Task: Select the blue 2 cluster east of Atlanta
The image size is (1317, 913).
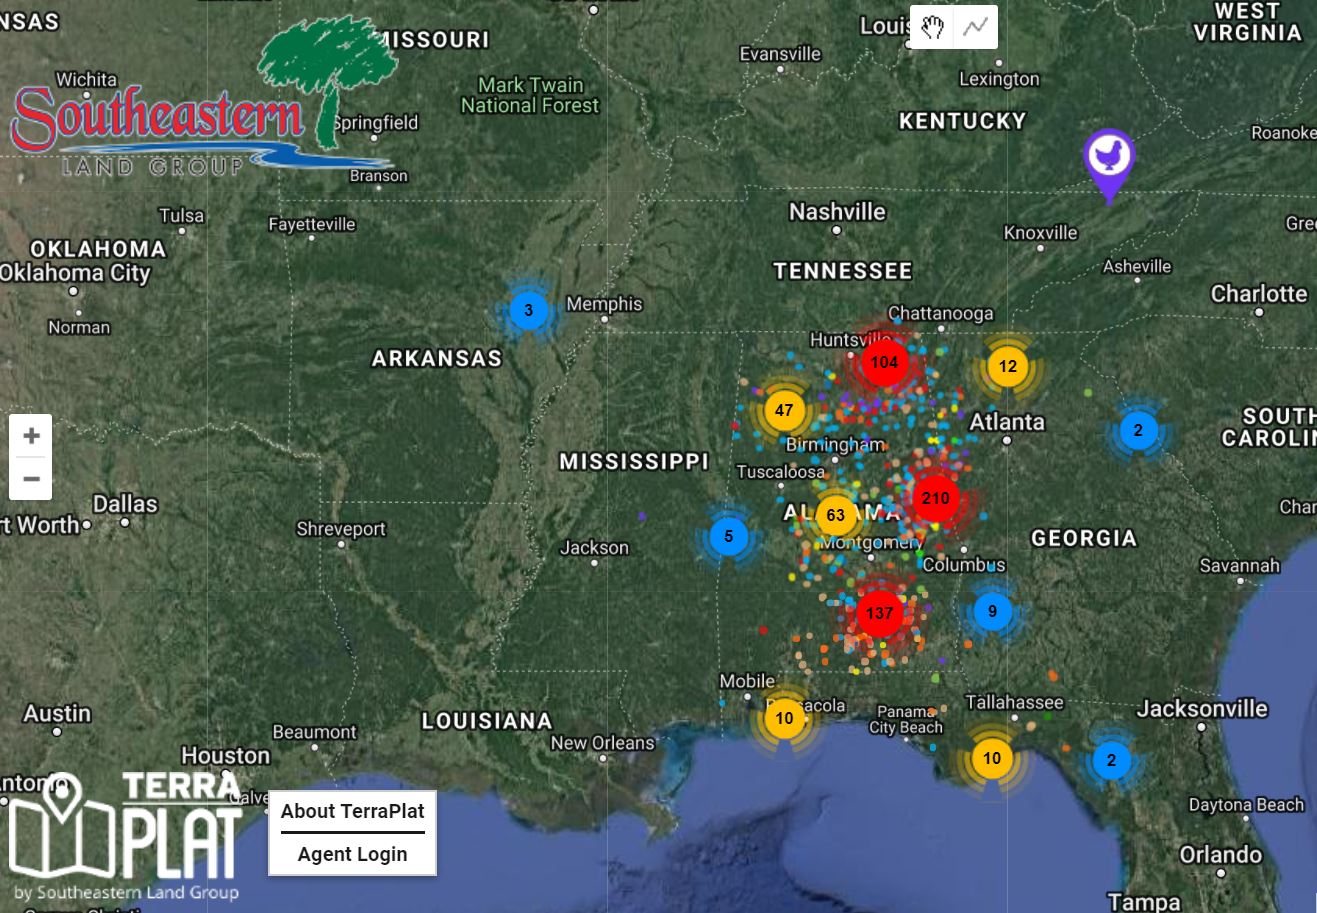Action: (1138, 431)
